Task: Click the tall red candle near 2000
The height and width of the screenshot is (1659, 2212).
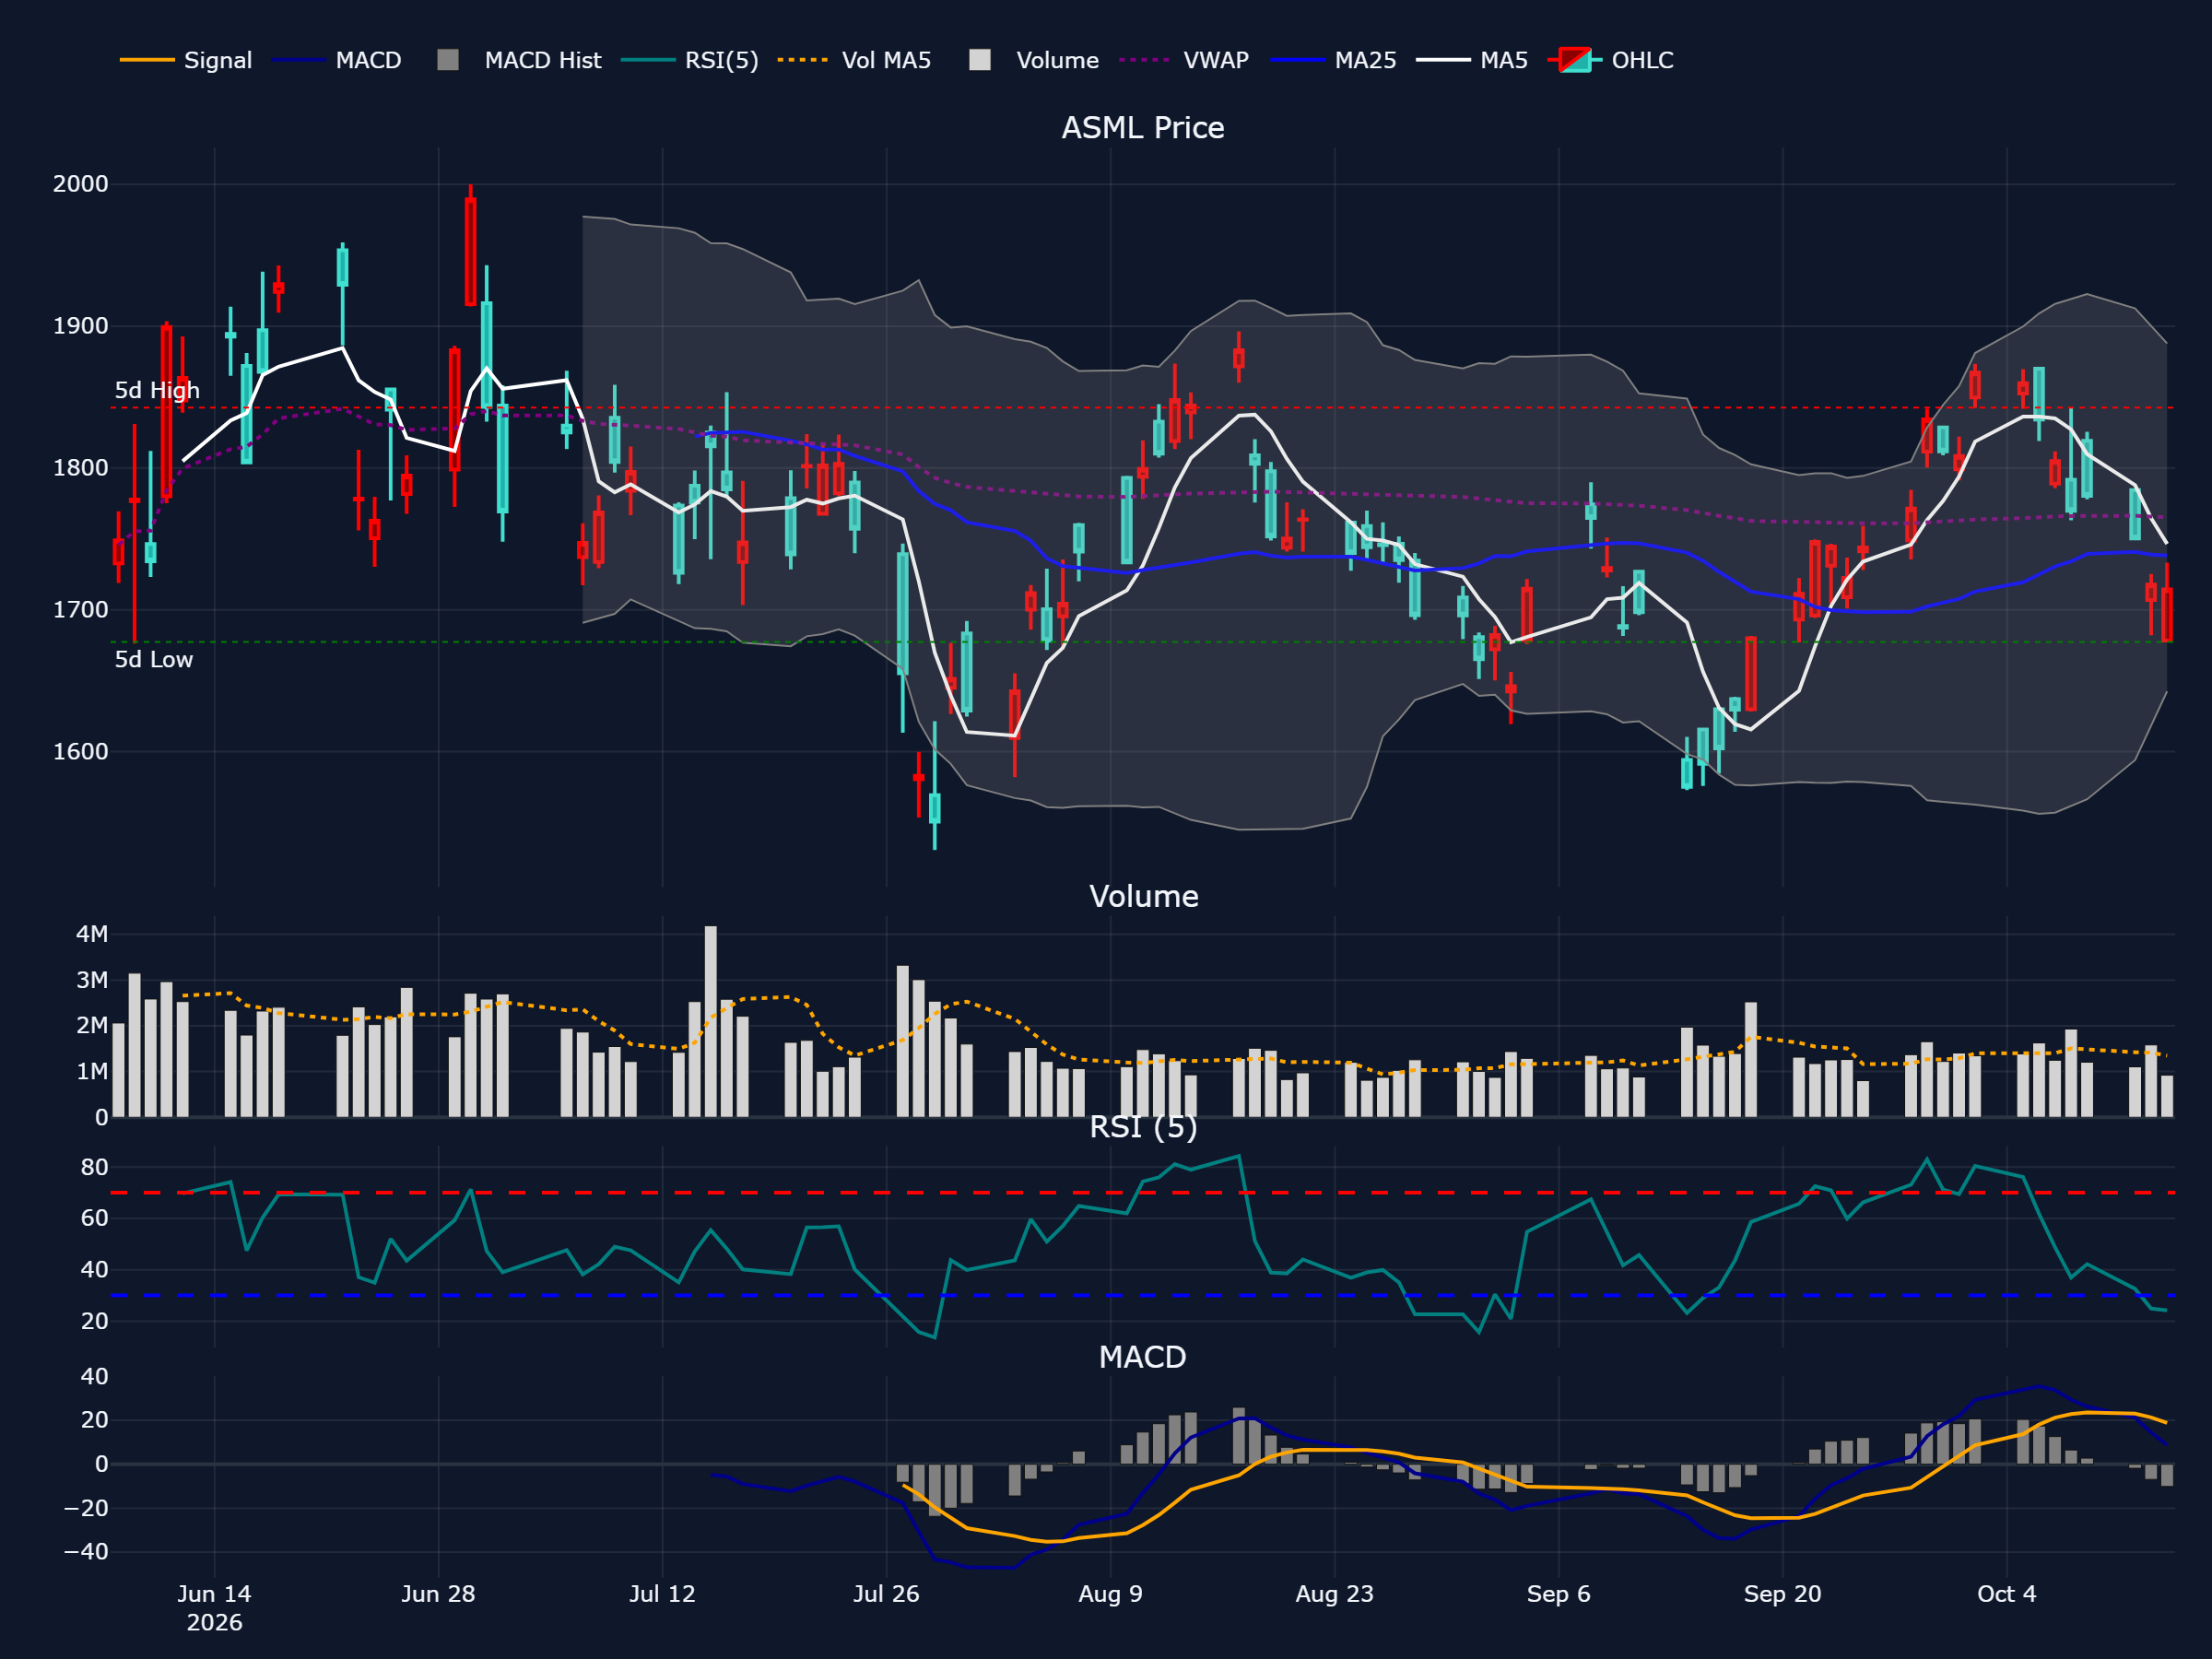Action: coord(470,251)
